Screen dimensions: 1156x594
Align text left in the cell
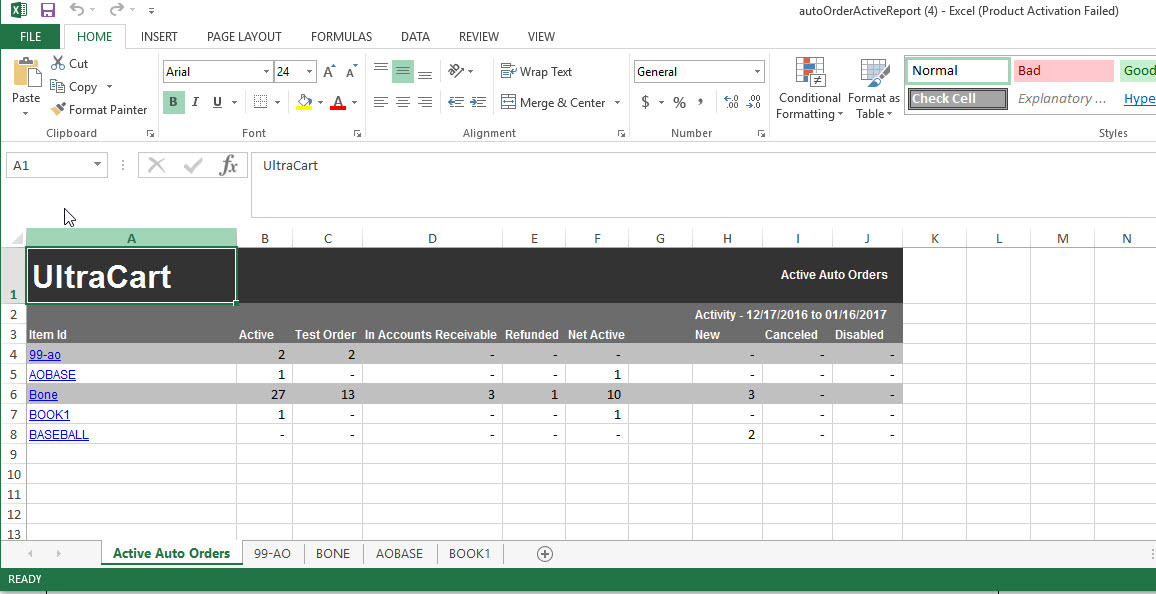pyautogui.click(x=380, y=102)
